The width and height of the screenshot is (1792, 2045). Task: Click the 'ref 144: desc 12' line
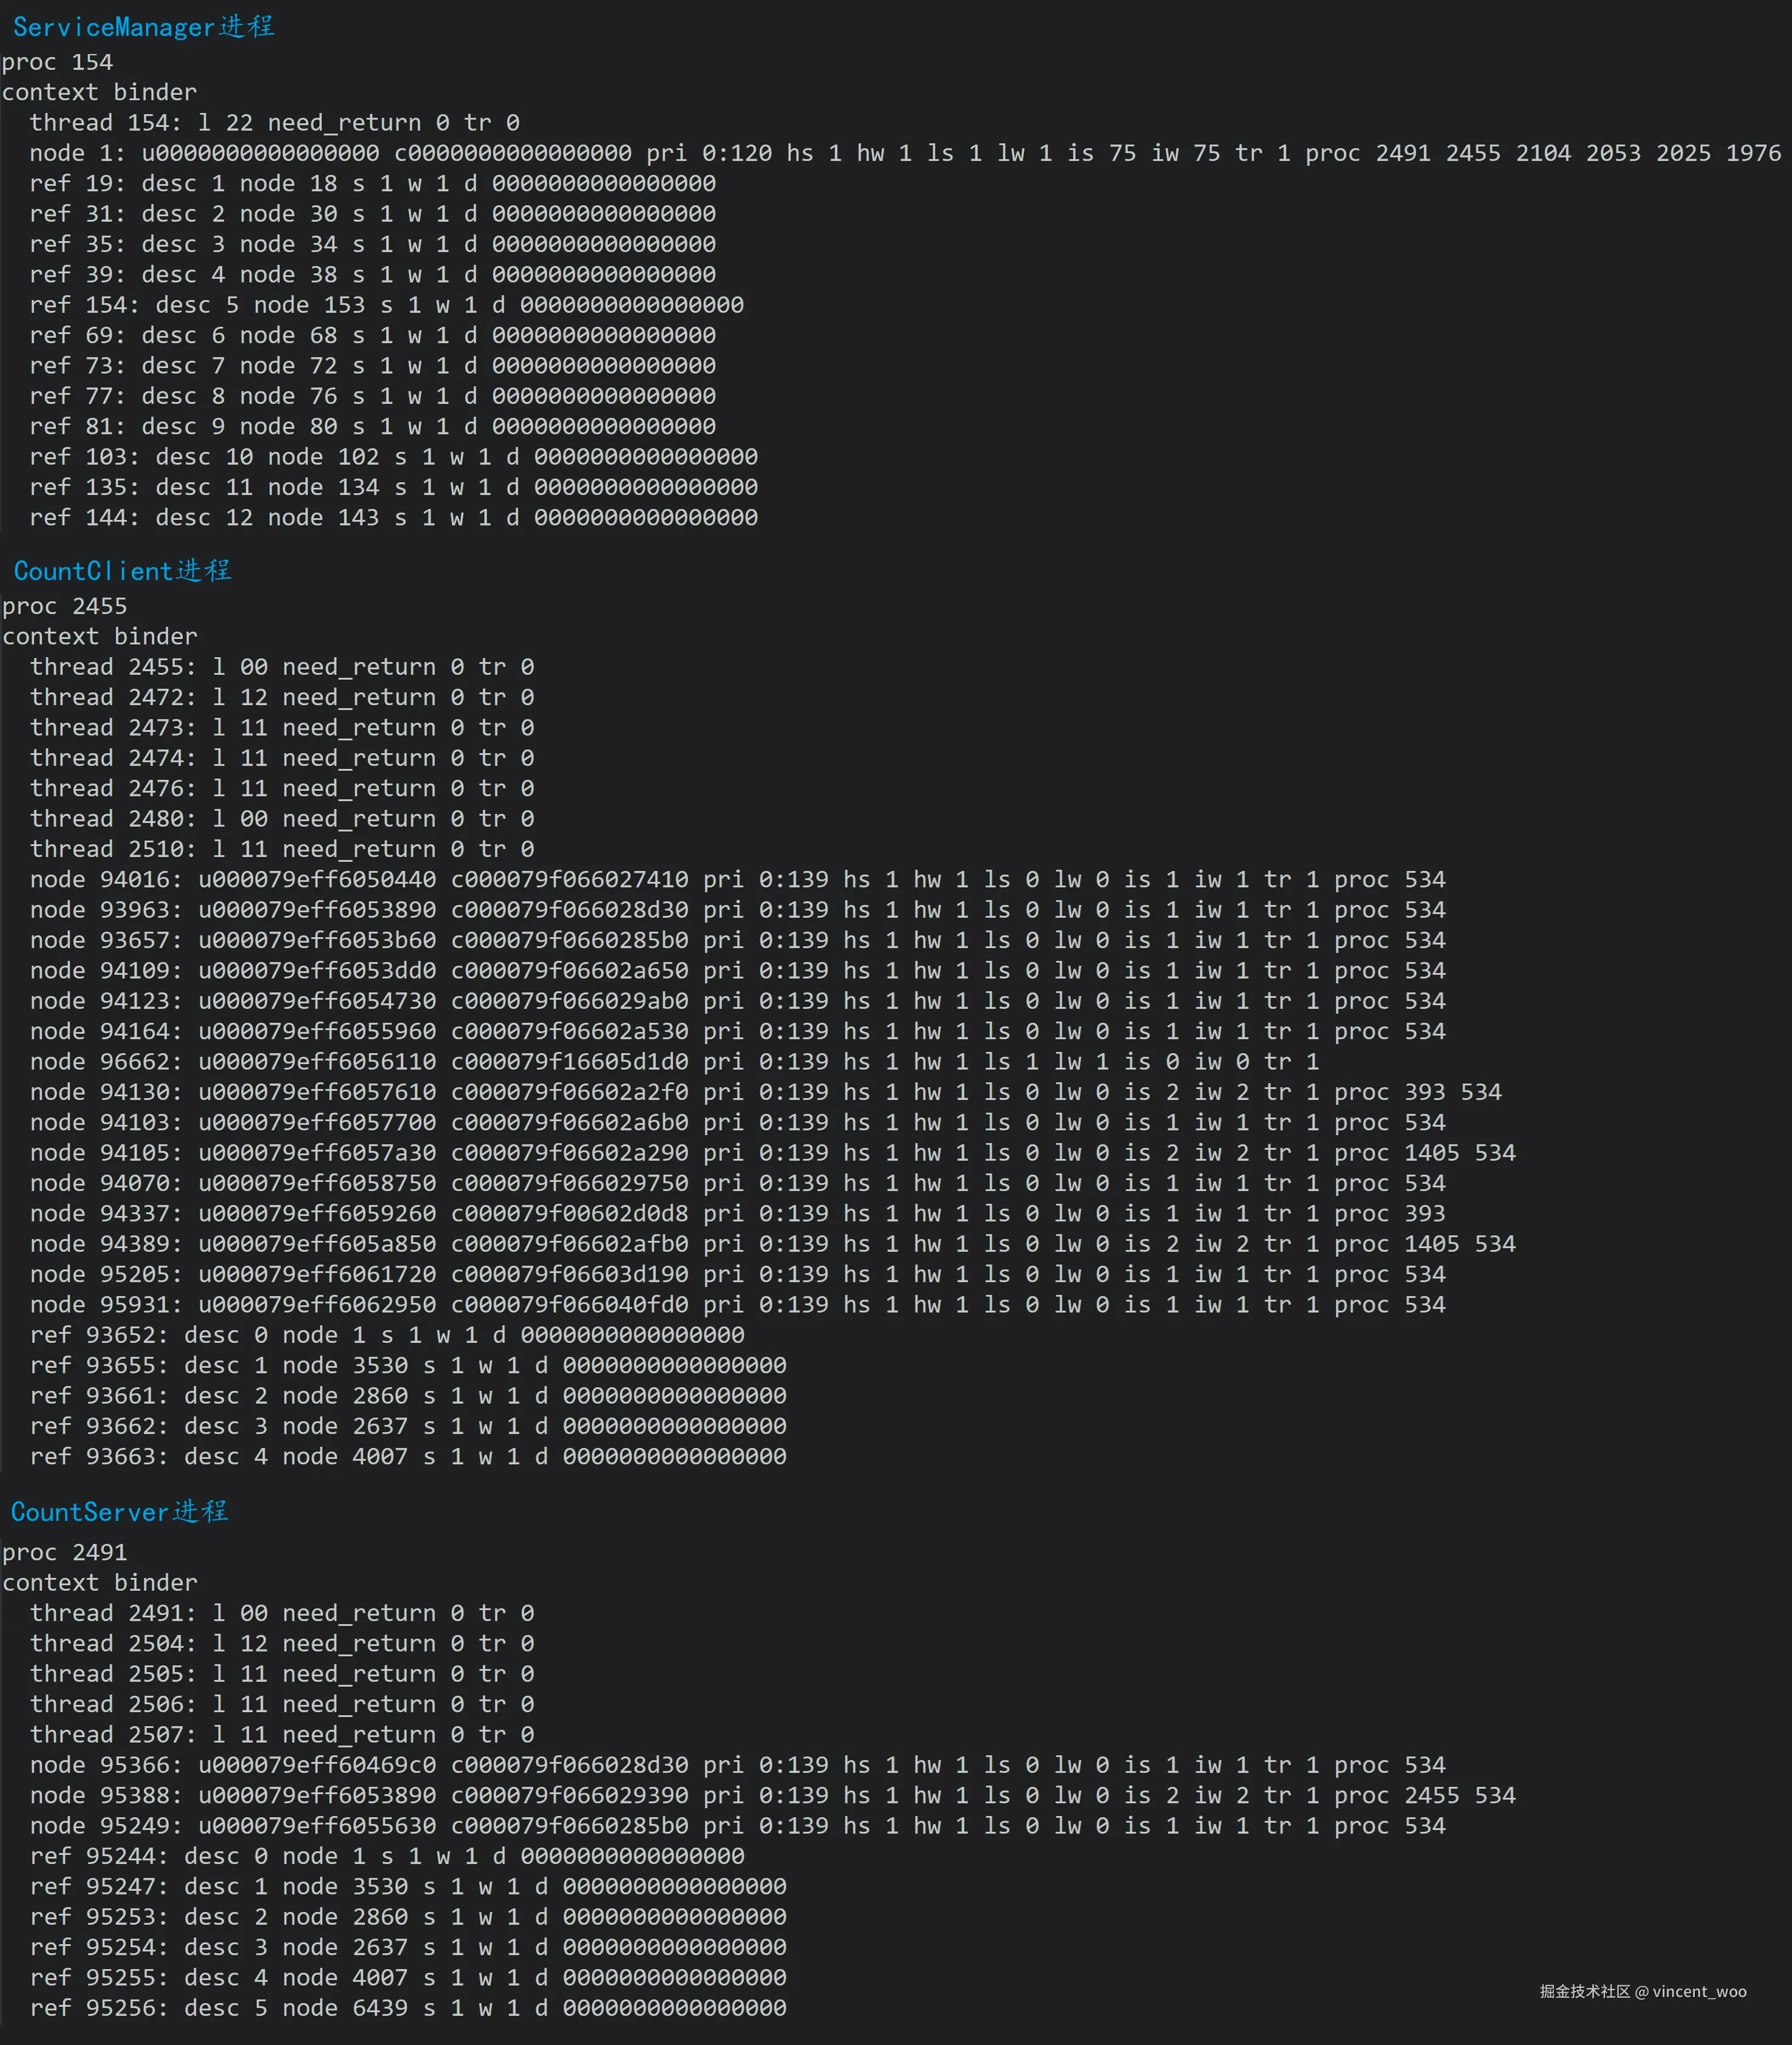tap(393, 518)
